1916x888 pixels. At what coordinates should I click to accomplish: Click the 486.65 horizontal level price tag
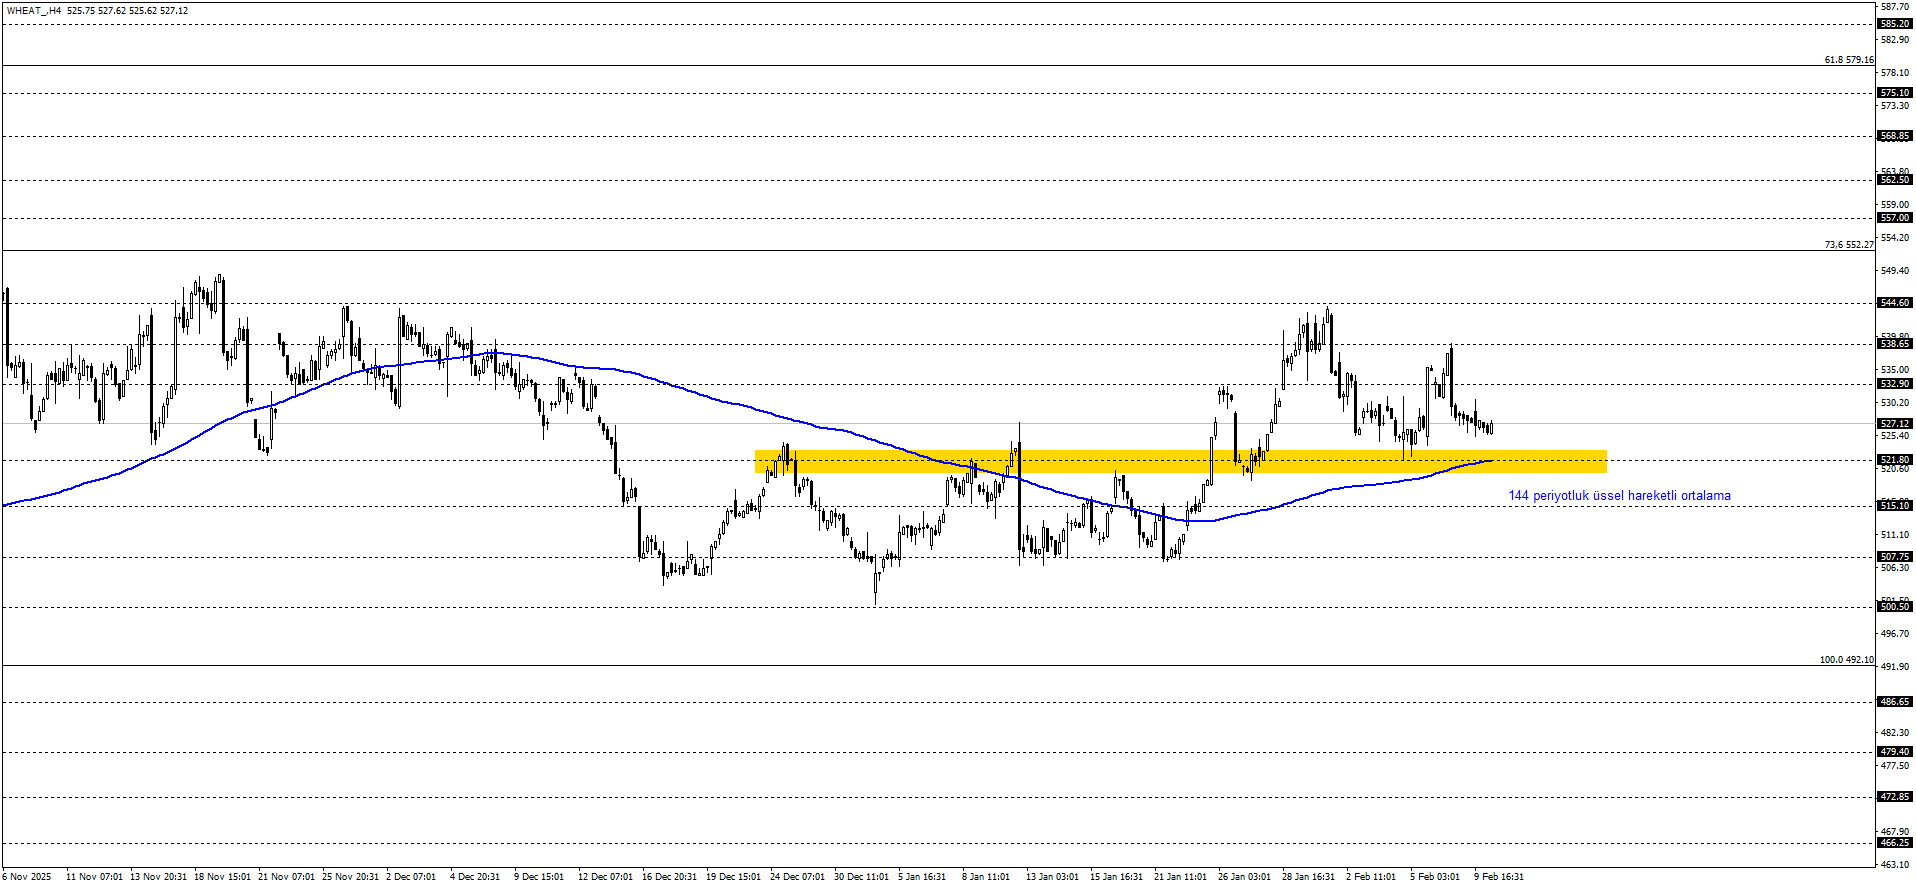click(x=1895, y=702)
